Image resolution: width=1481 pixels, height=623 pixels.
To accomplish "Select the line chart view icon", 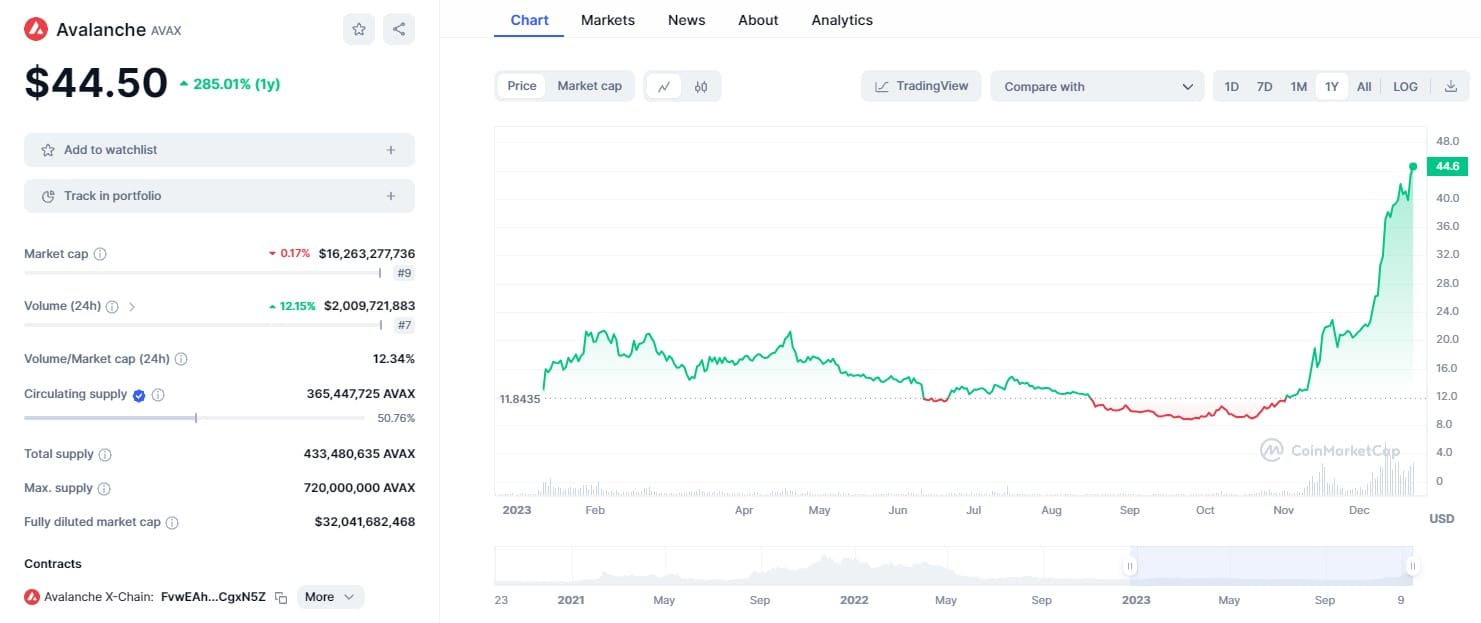I will click(663, 87).
